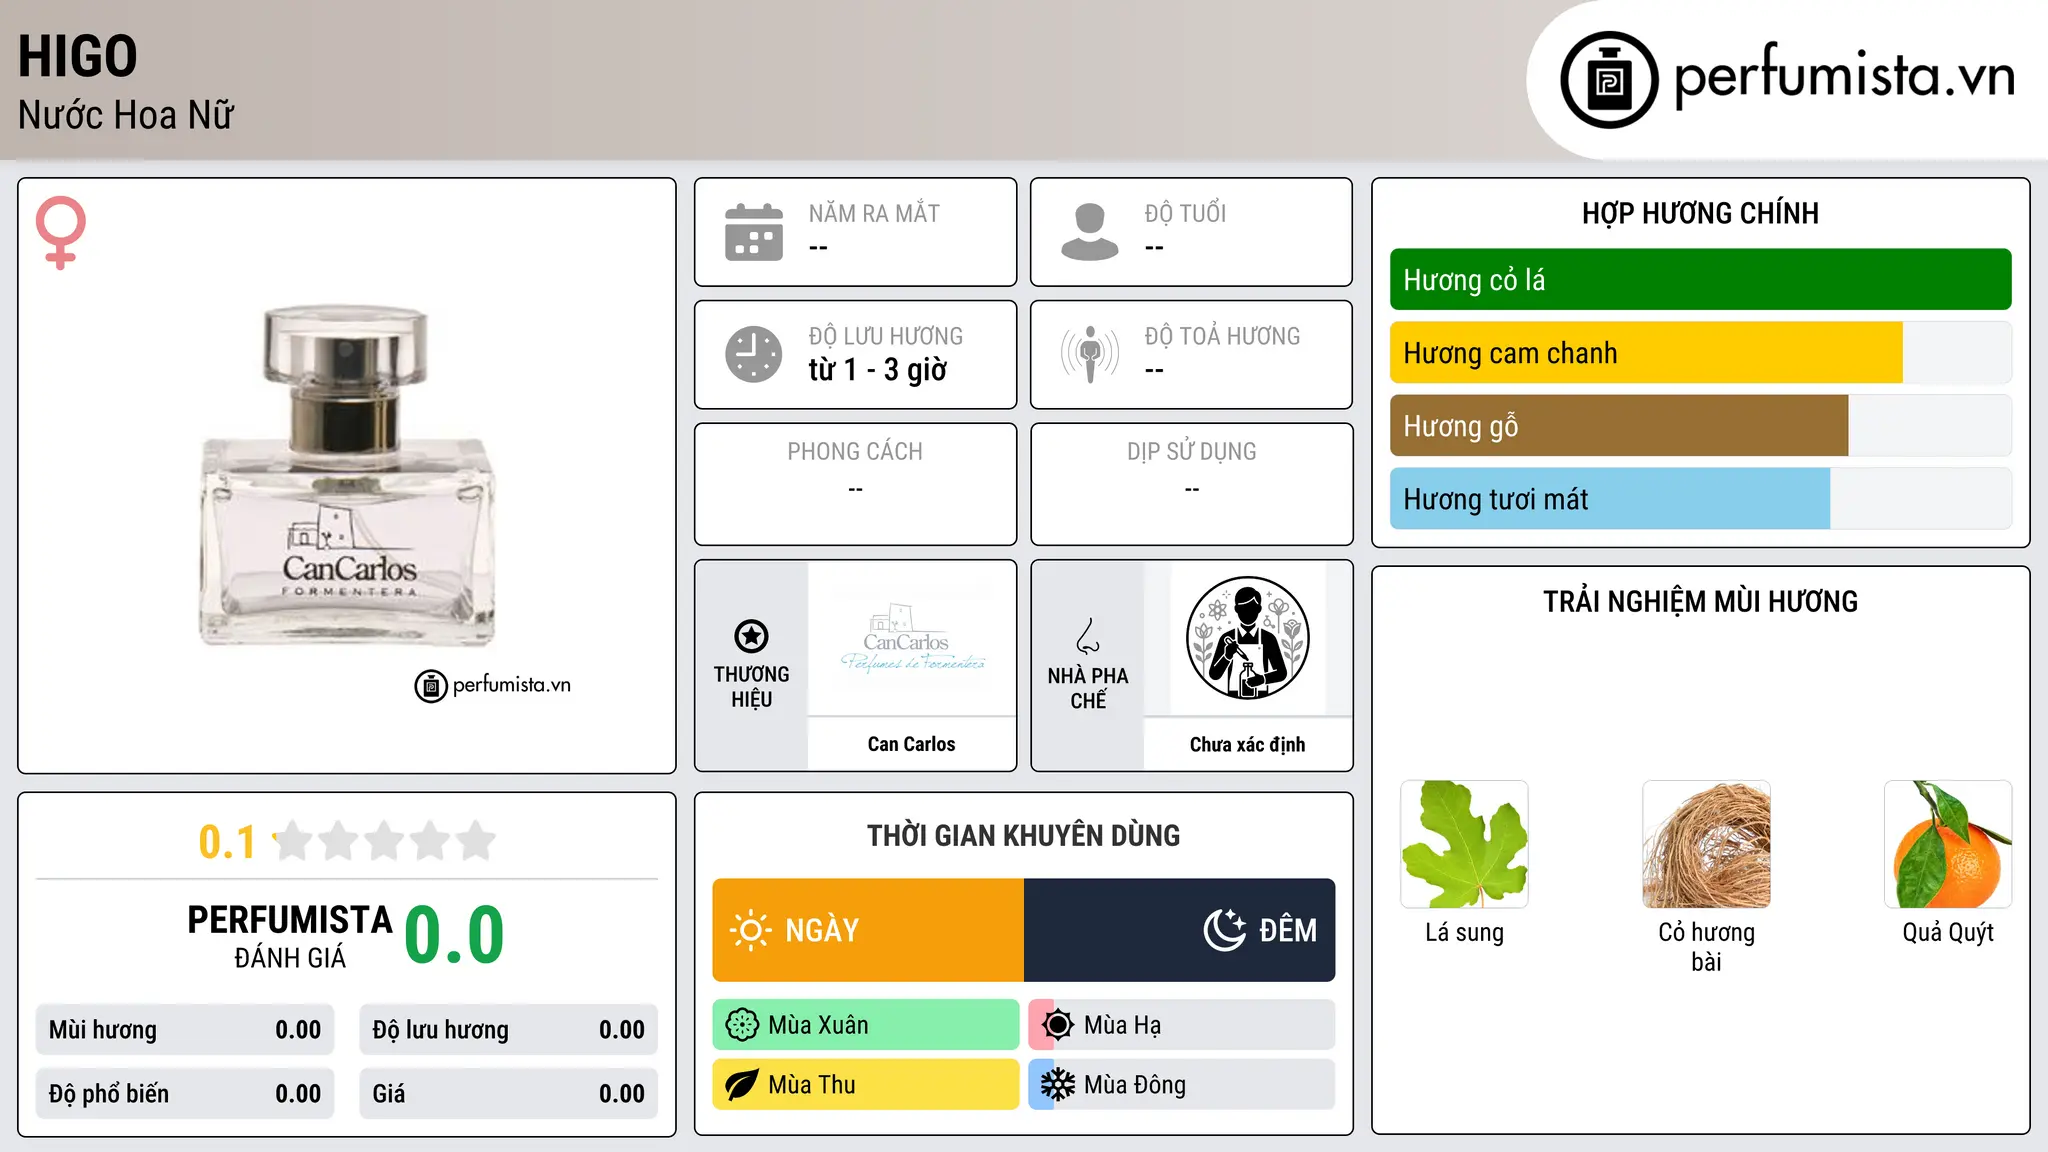2048x1152 pixels.
Task: Click the perfumer avatar illustration
Action: coord(1247,638)
